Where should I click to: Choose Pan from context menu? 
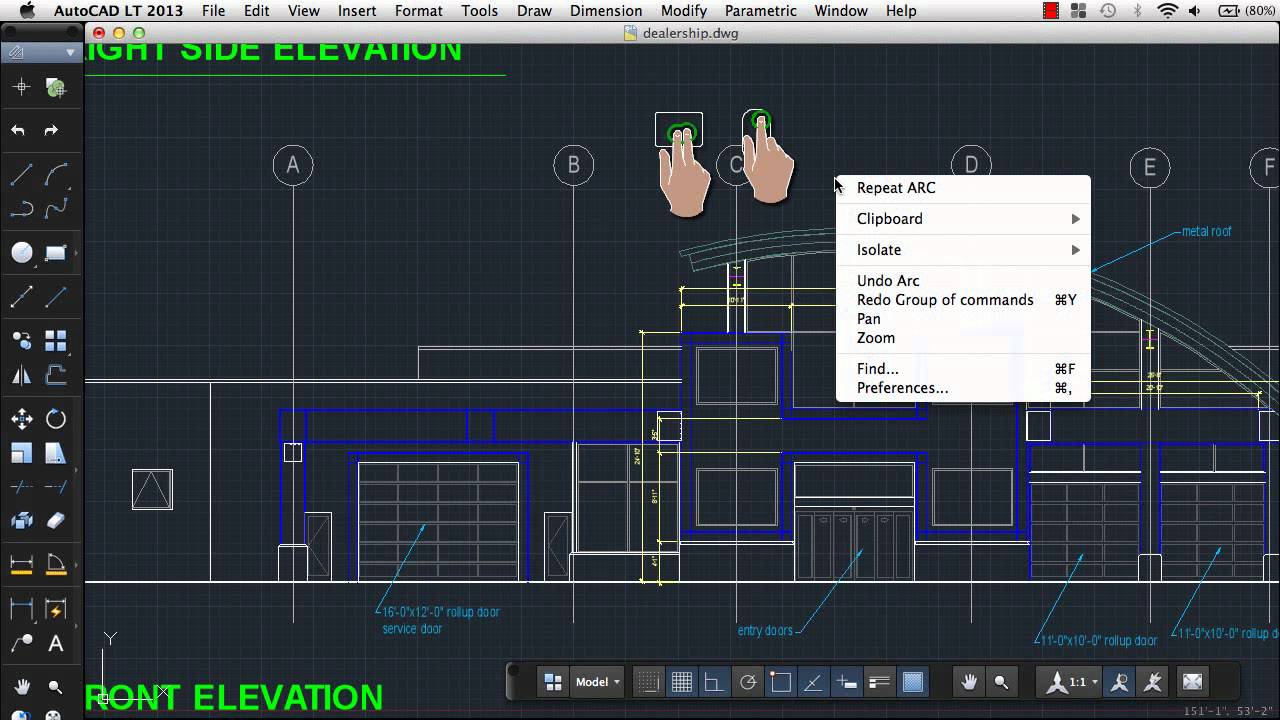963,319
